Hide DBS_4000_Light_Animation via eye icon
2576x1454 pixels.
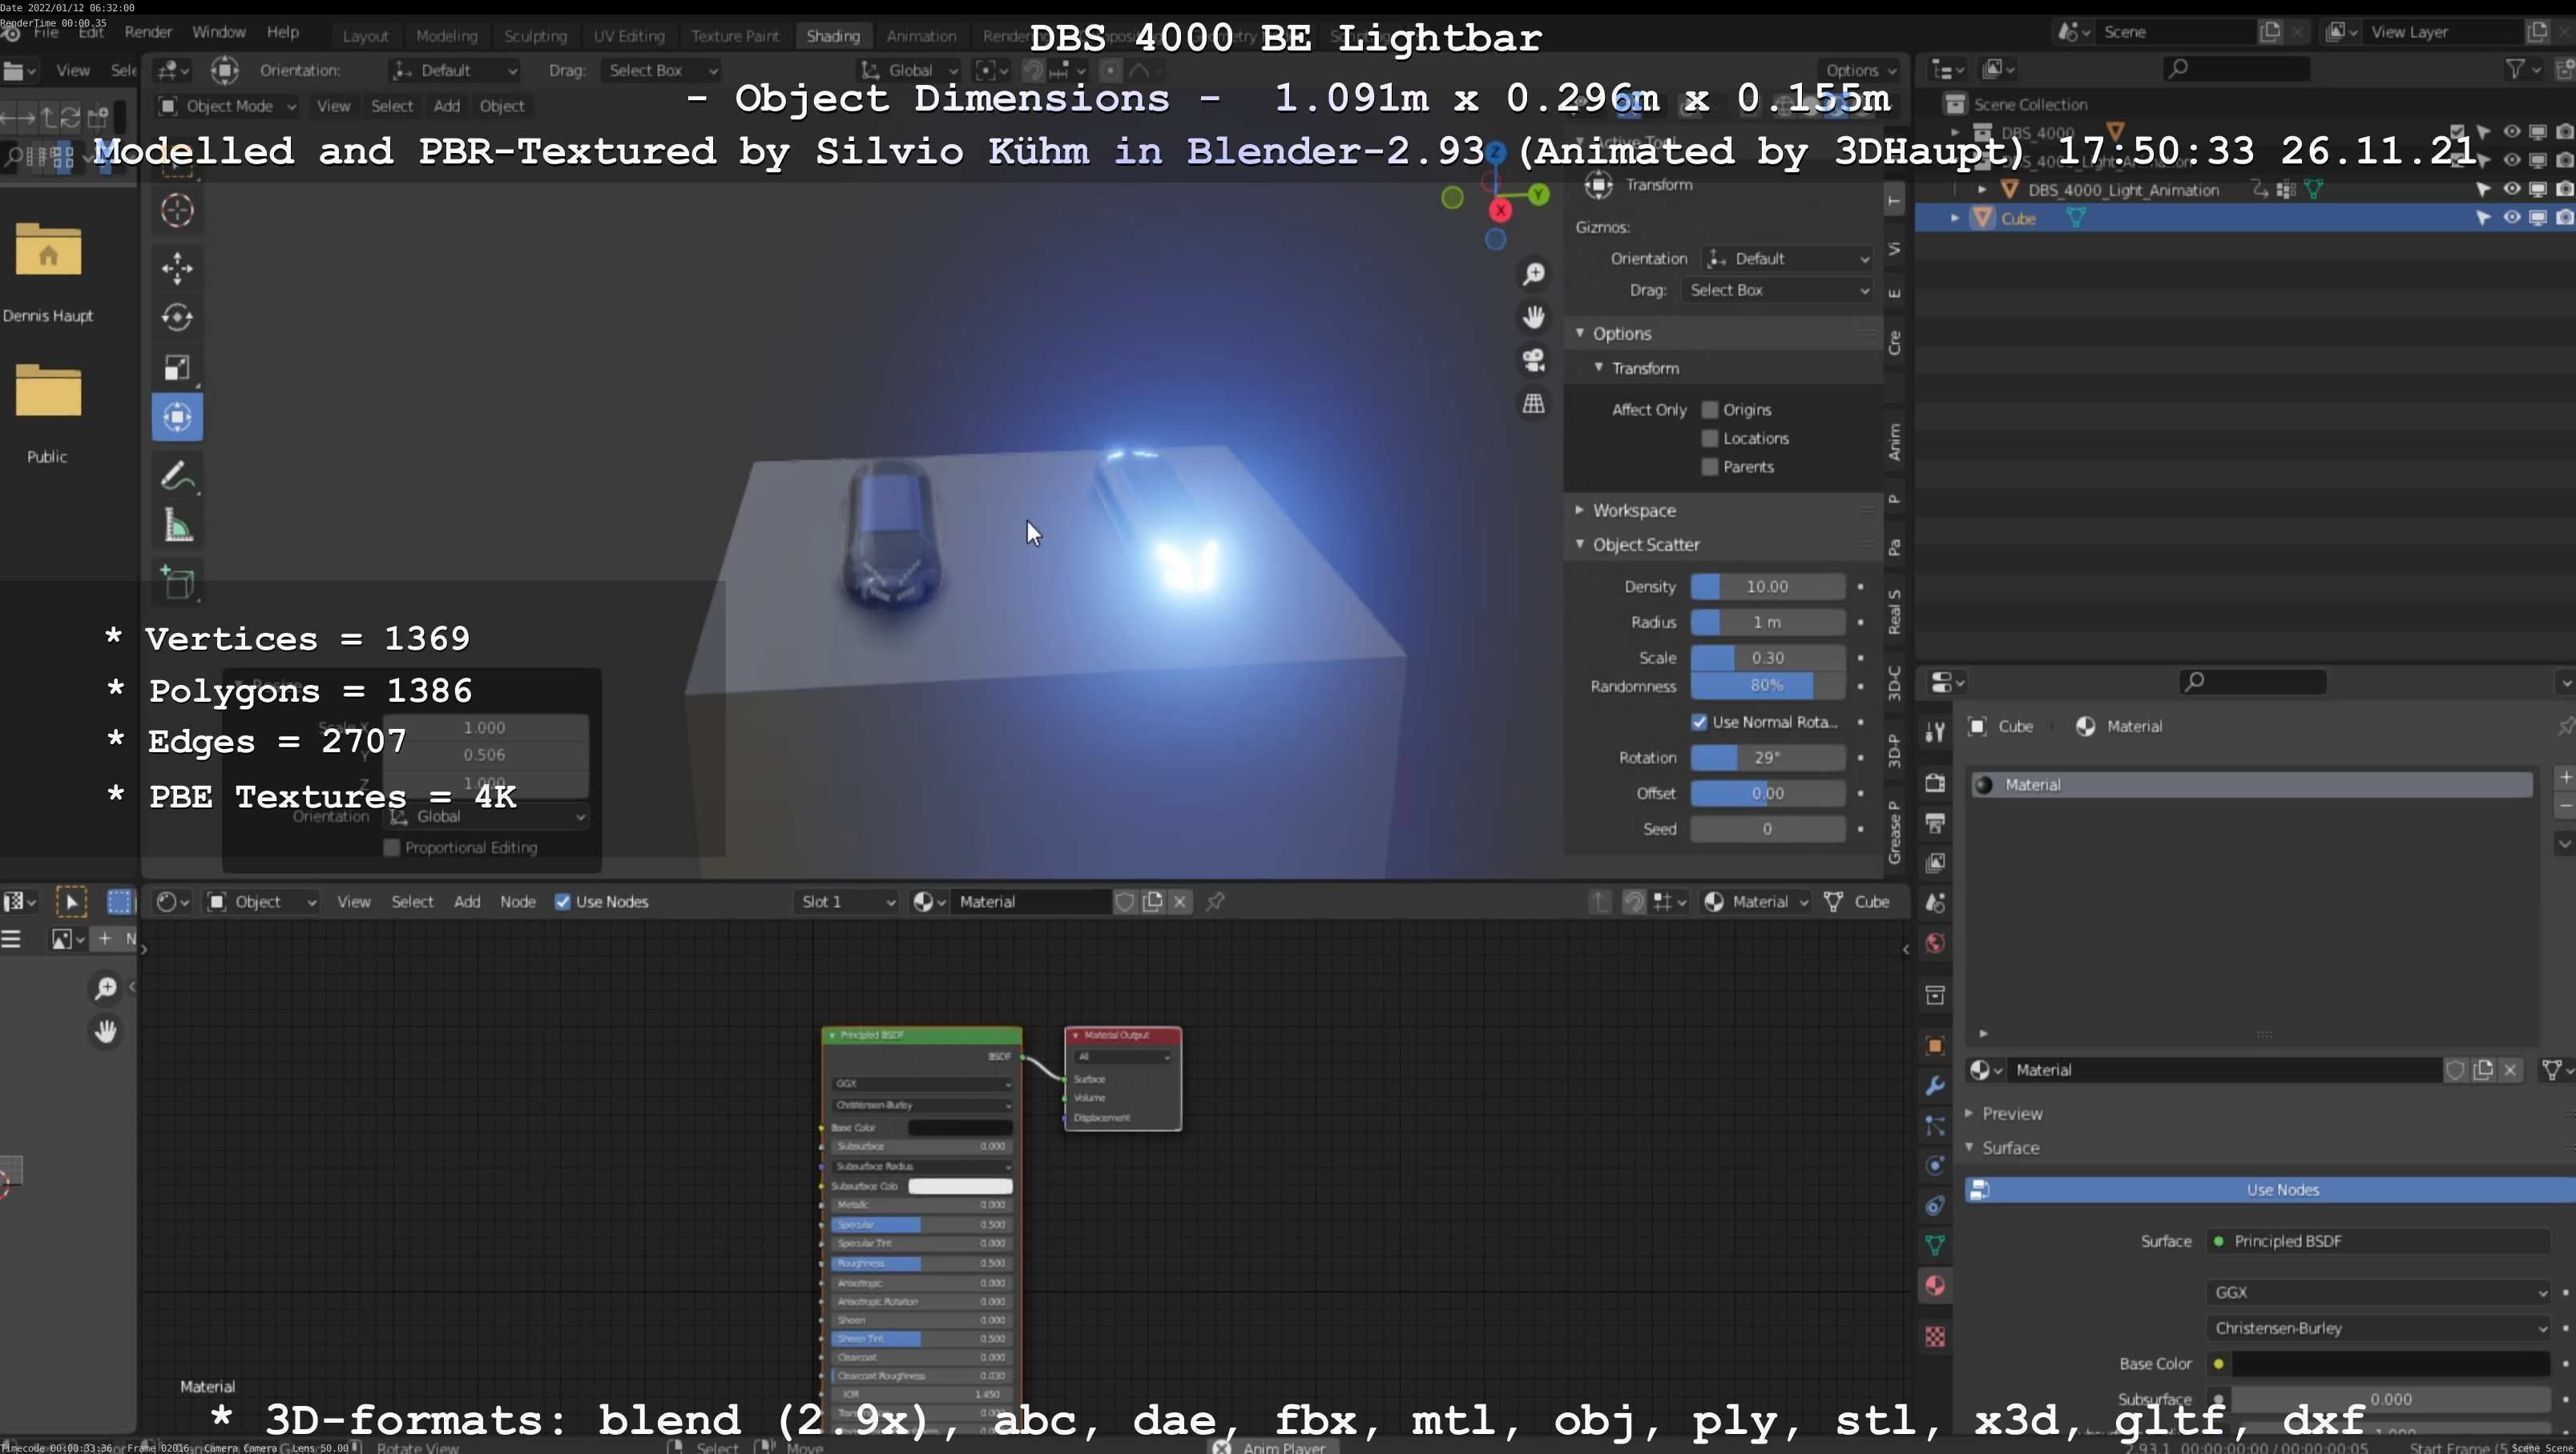pos(2511,189)
